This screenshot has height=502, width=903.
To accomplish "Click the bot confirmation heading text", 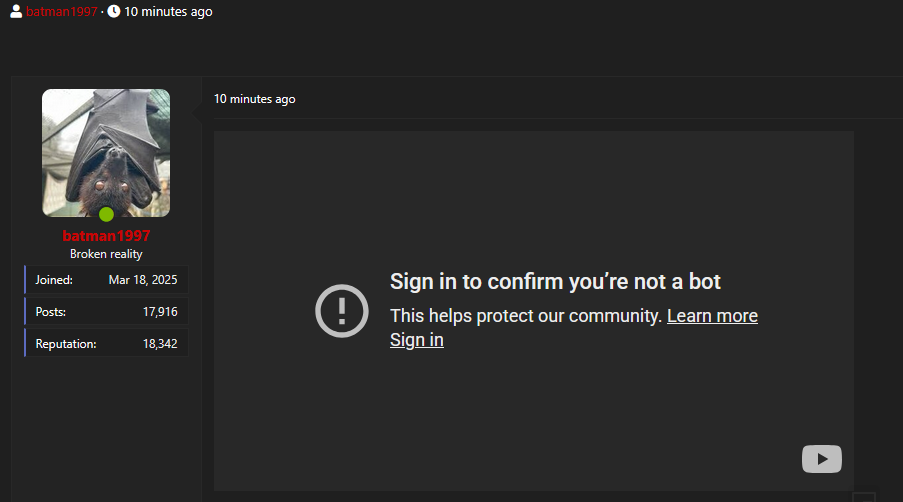I will coord(555,282).
